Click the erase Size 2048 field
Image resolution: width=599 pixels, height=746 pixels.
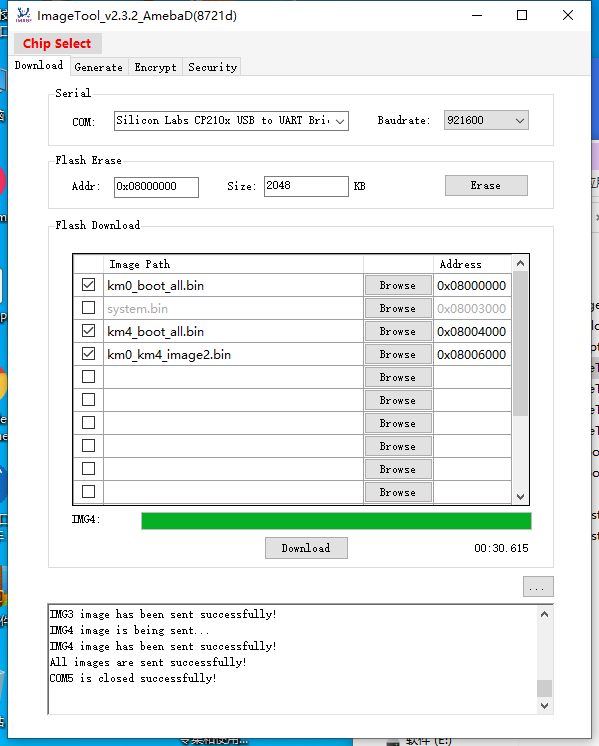306,186
